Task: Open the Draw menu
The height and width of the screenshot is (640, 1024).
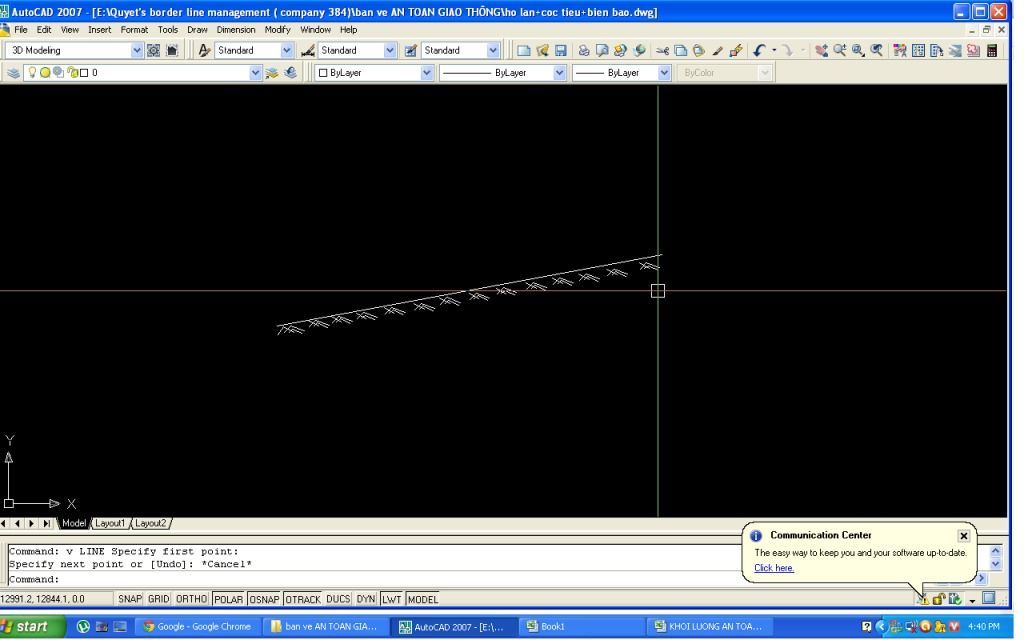Action: tap(197, 29)
